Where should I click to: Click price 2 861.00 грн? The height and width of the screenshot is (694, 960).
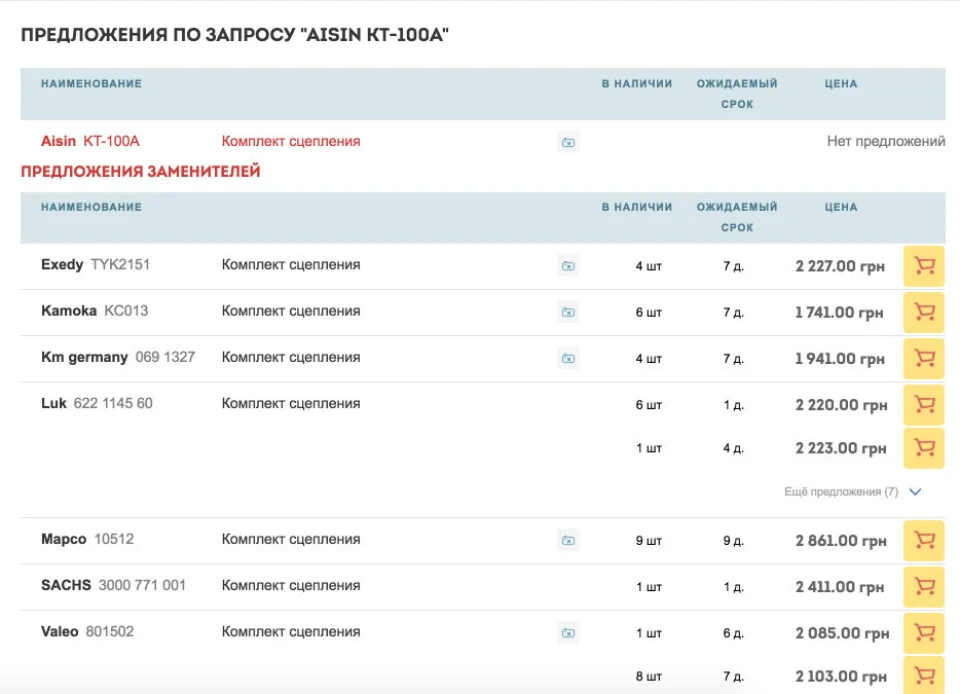tap(841, 541)
